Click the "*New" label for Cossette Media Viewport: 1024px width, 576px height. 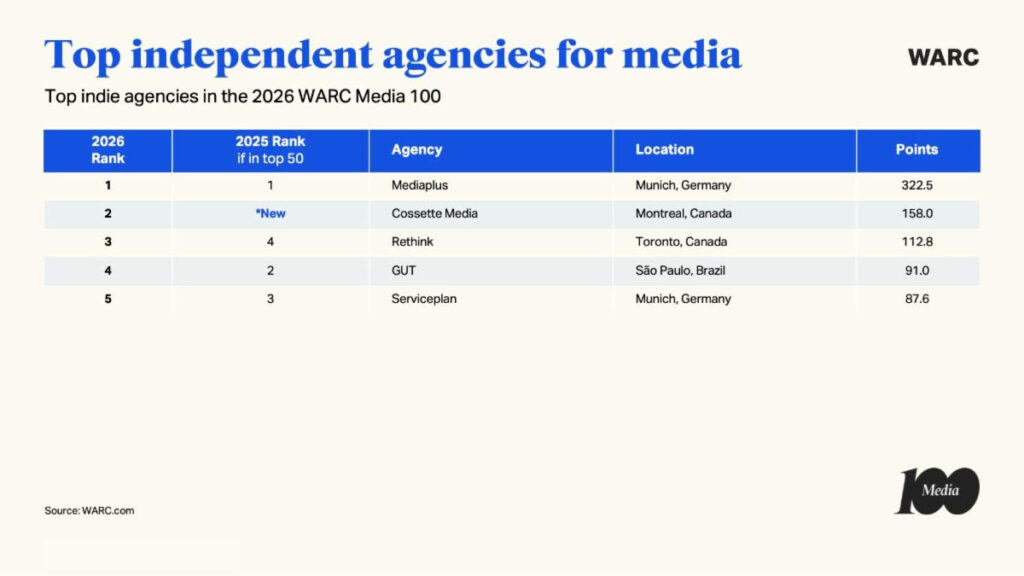coord(270,213)
